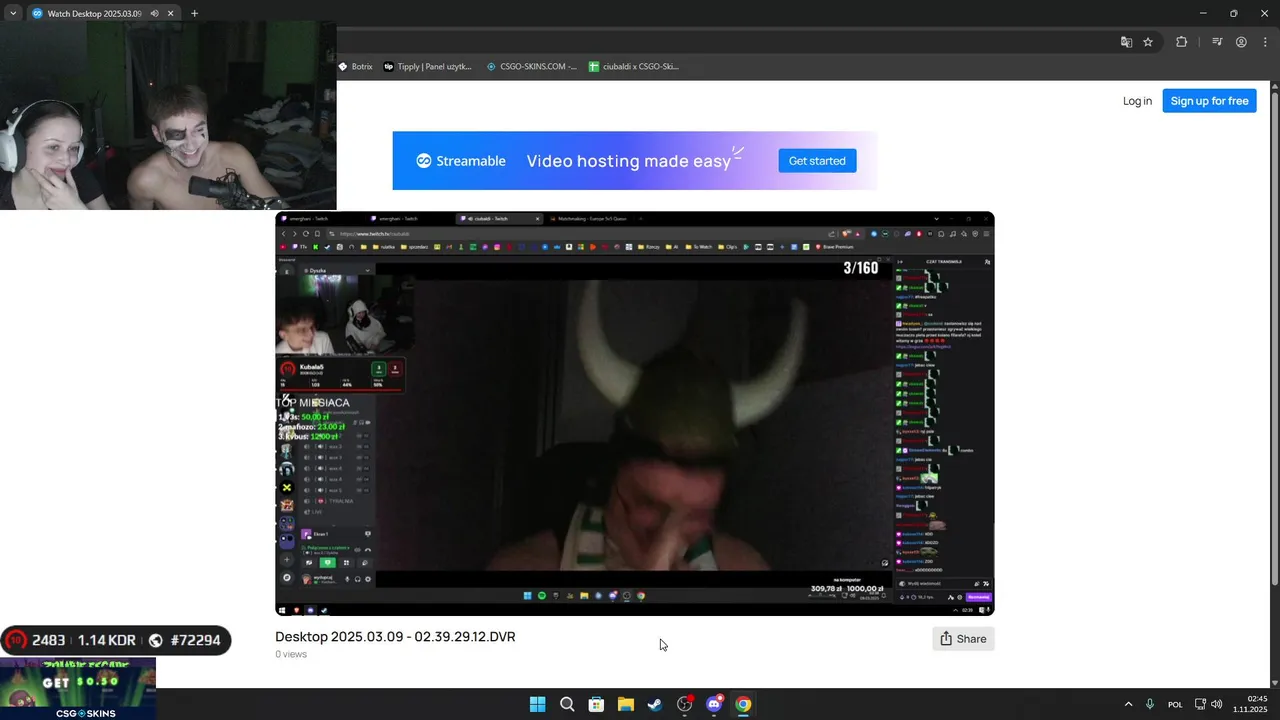Click the video title Desktop 2025.03.09 - 02.39.29.12.DVR

(x=395, y=637)
